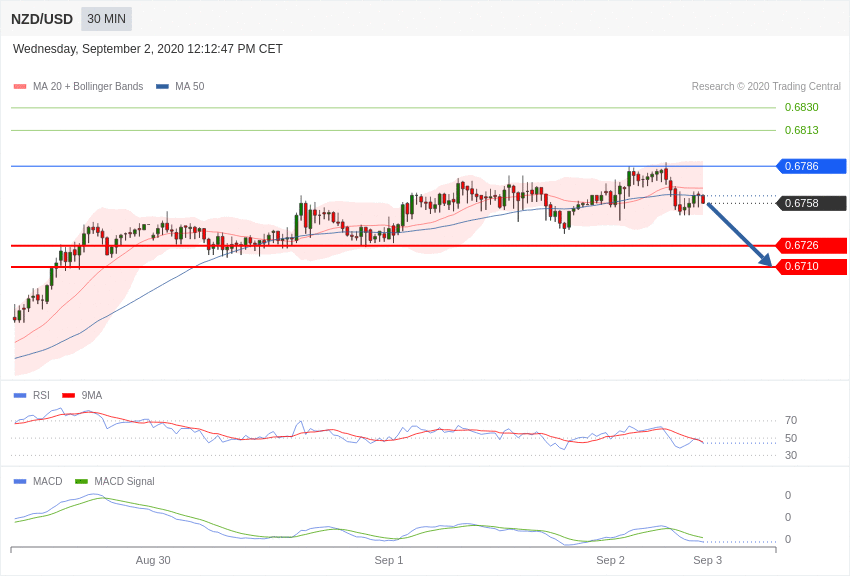Click the Sep 1 date axis label
This screenshot has height=576, width=850.
point(389,560)
